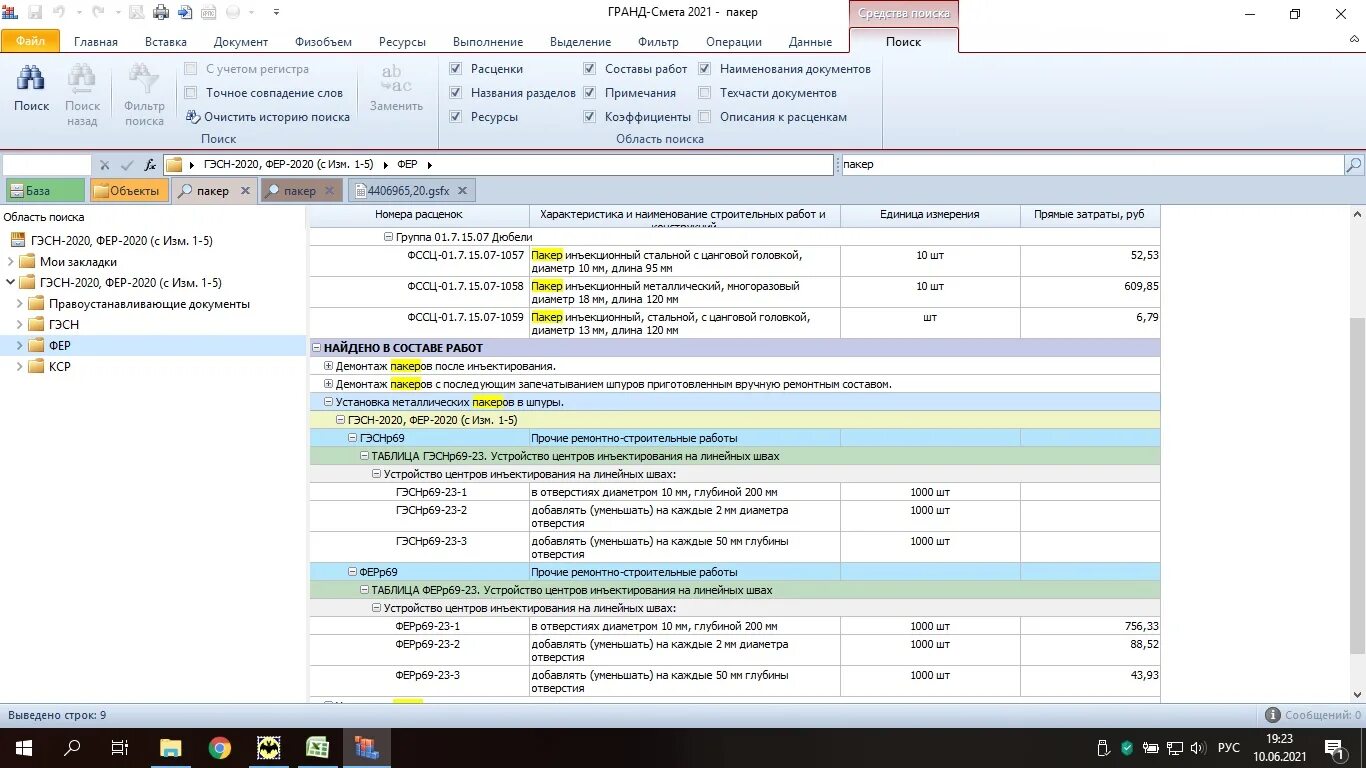Expand the КСР tree node
This screenshot has width=1366, height=768.
click(20, 367)
